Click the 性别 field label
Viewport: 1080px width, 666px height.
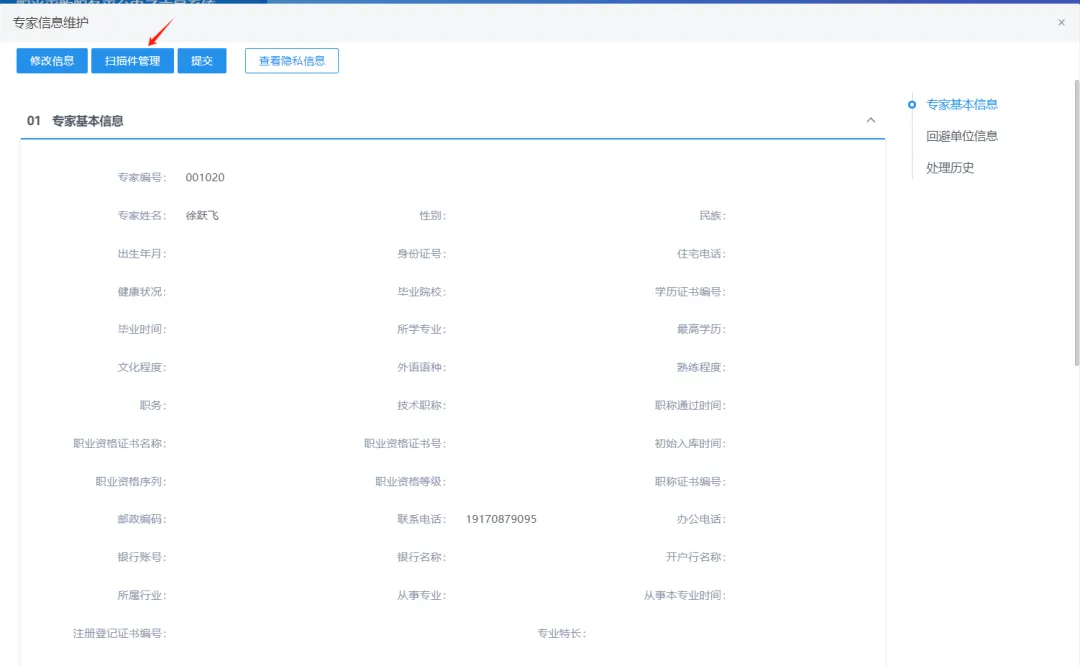(x=432, y=216)
